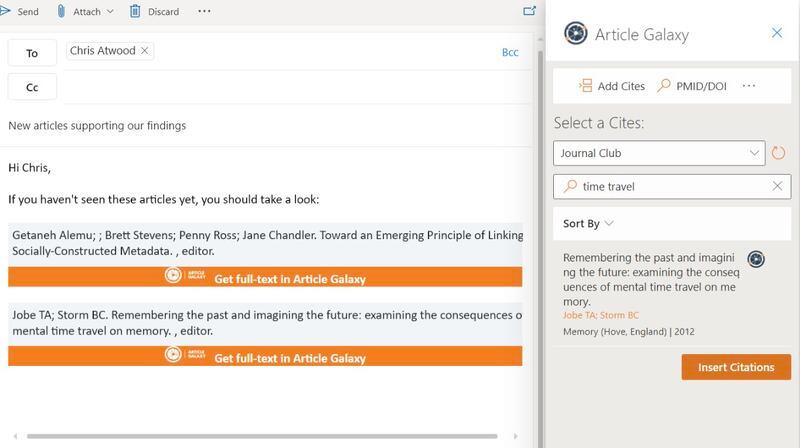Refresh the cites list
800x448 pixels.
point(778,153)
